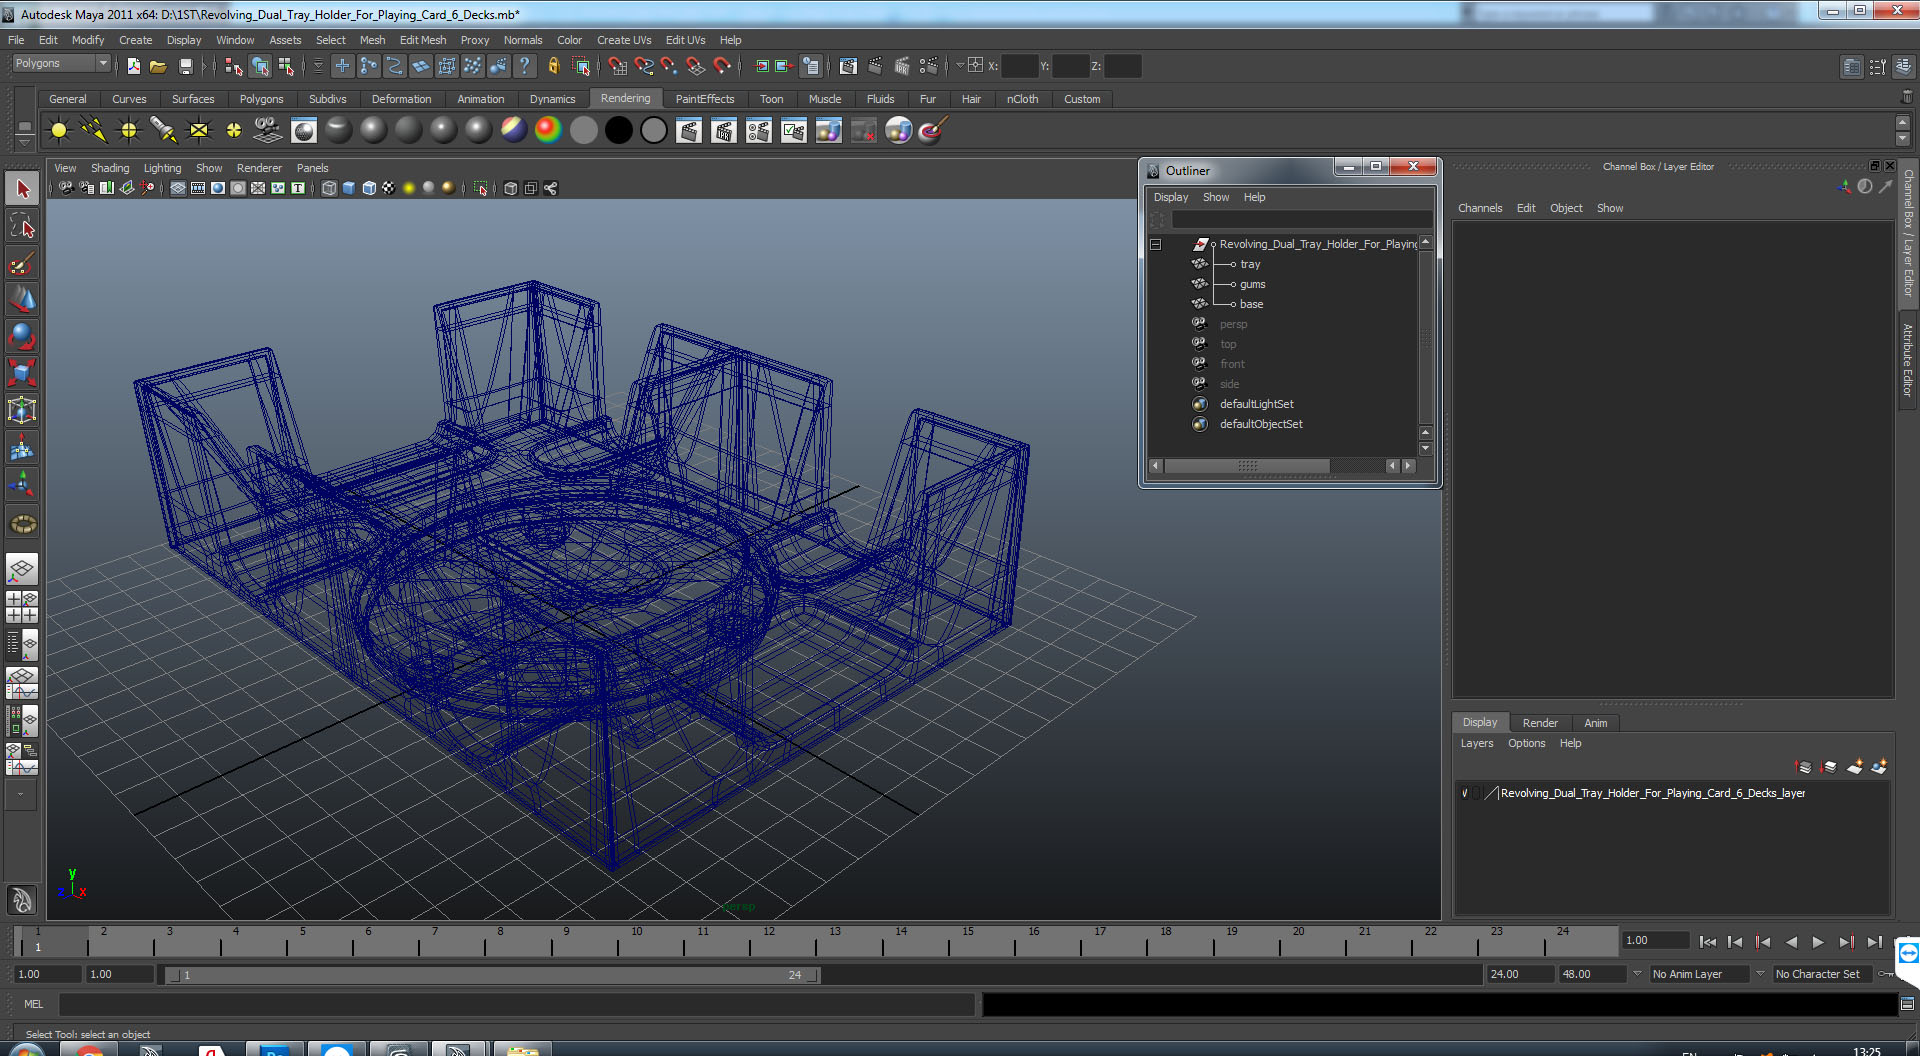Toggle Make Live magnet icon

(722, 66)
